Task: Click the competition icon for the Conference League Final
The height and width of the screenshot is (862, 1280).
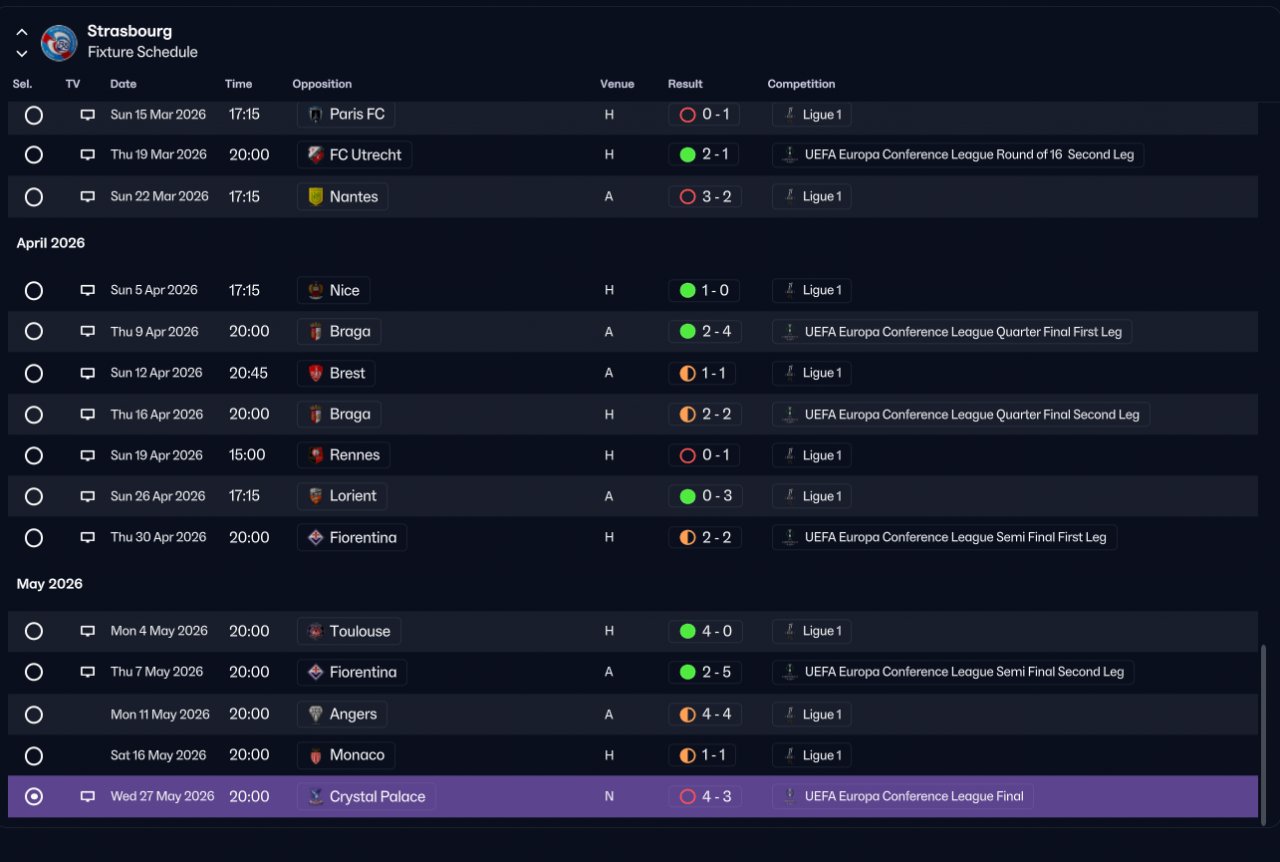Action: click(x=790, y=797)
